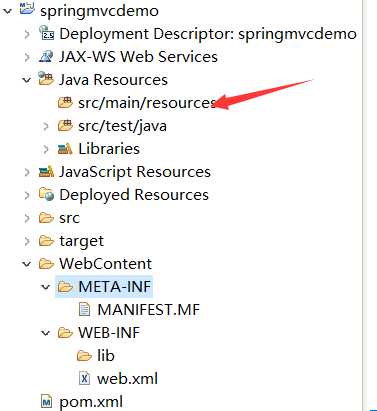Viewport: 377px width, 411px height.
Task: Expand the src/test/java source folder
Action: coord(46,126)
